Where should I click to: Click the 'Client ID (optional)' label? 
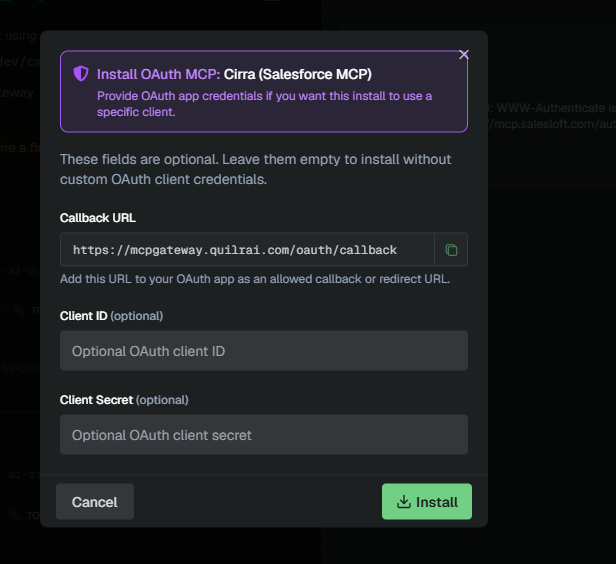click(111, 316)
